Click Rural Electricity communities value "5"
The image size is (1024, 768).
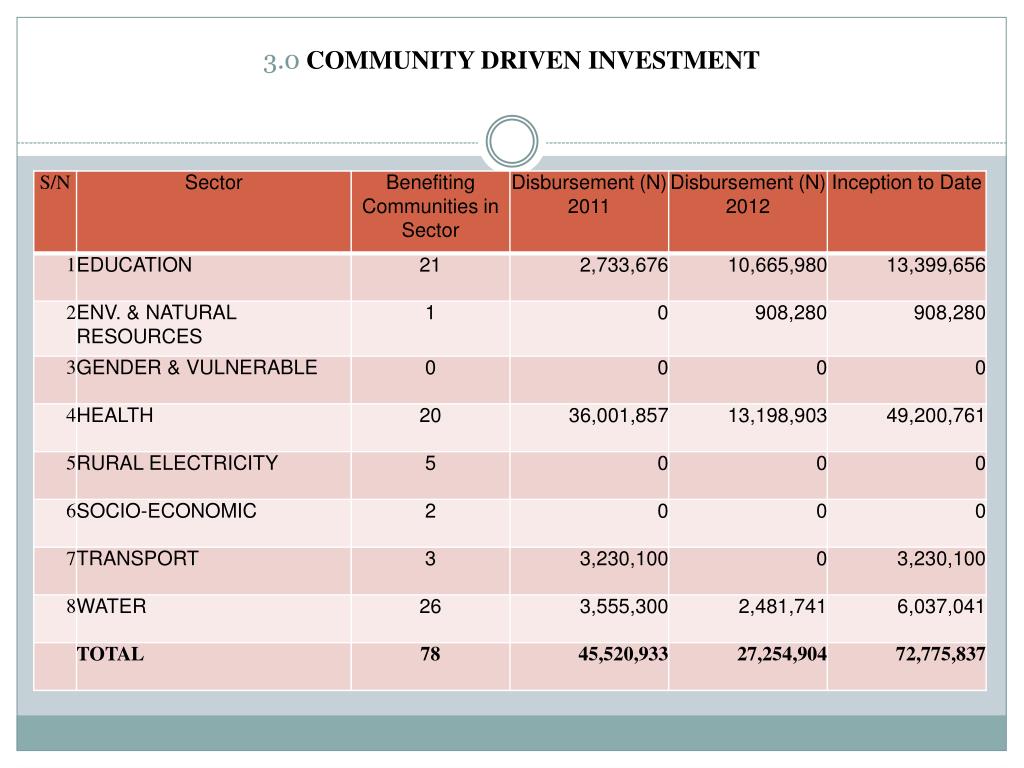[x=430, y=463]
